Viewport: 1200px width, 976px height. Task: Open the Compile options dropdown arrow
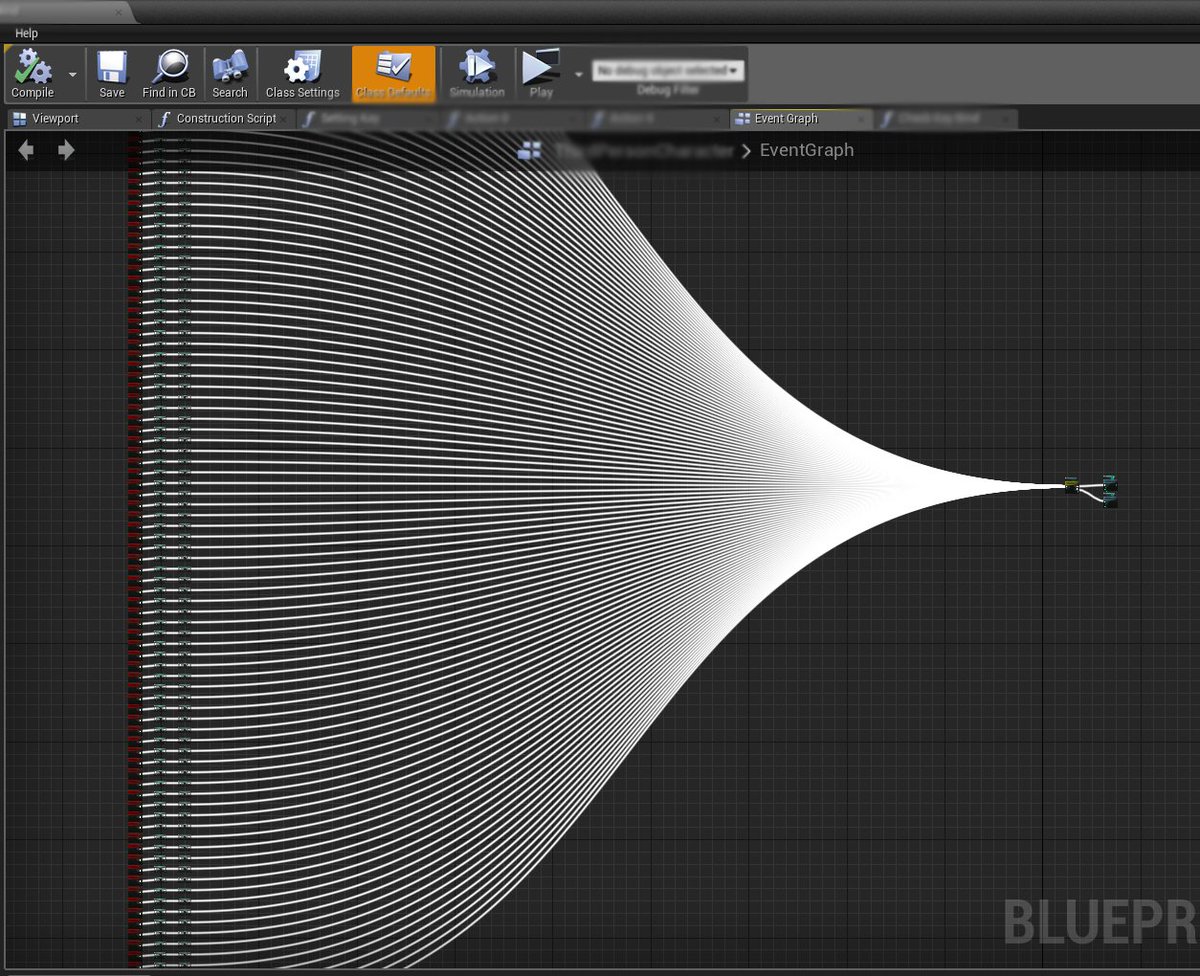(x=72, y=75)
